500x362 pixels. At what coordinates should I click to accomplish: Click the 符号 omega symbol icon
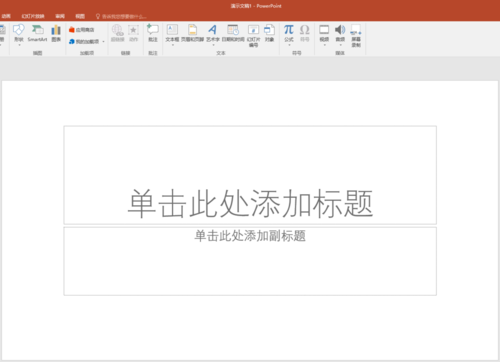click(x=305, y=33)
